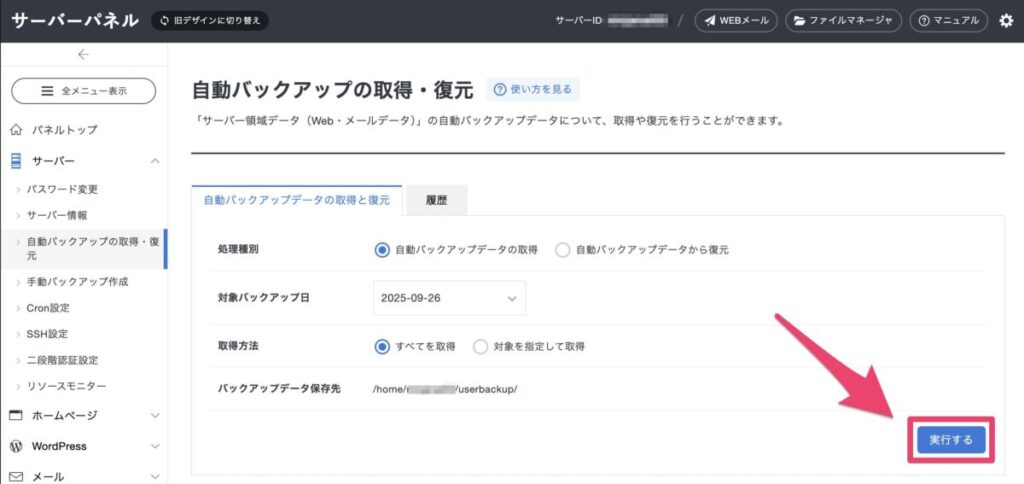The image size is (1024, 484).
Task: Select 自動バックアップデータから復元 radio option
Action: click(562, 250)
